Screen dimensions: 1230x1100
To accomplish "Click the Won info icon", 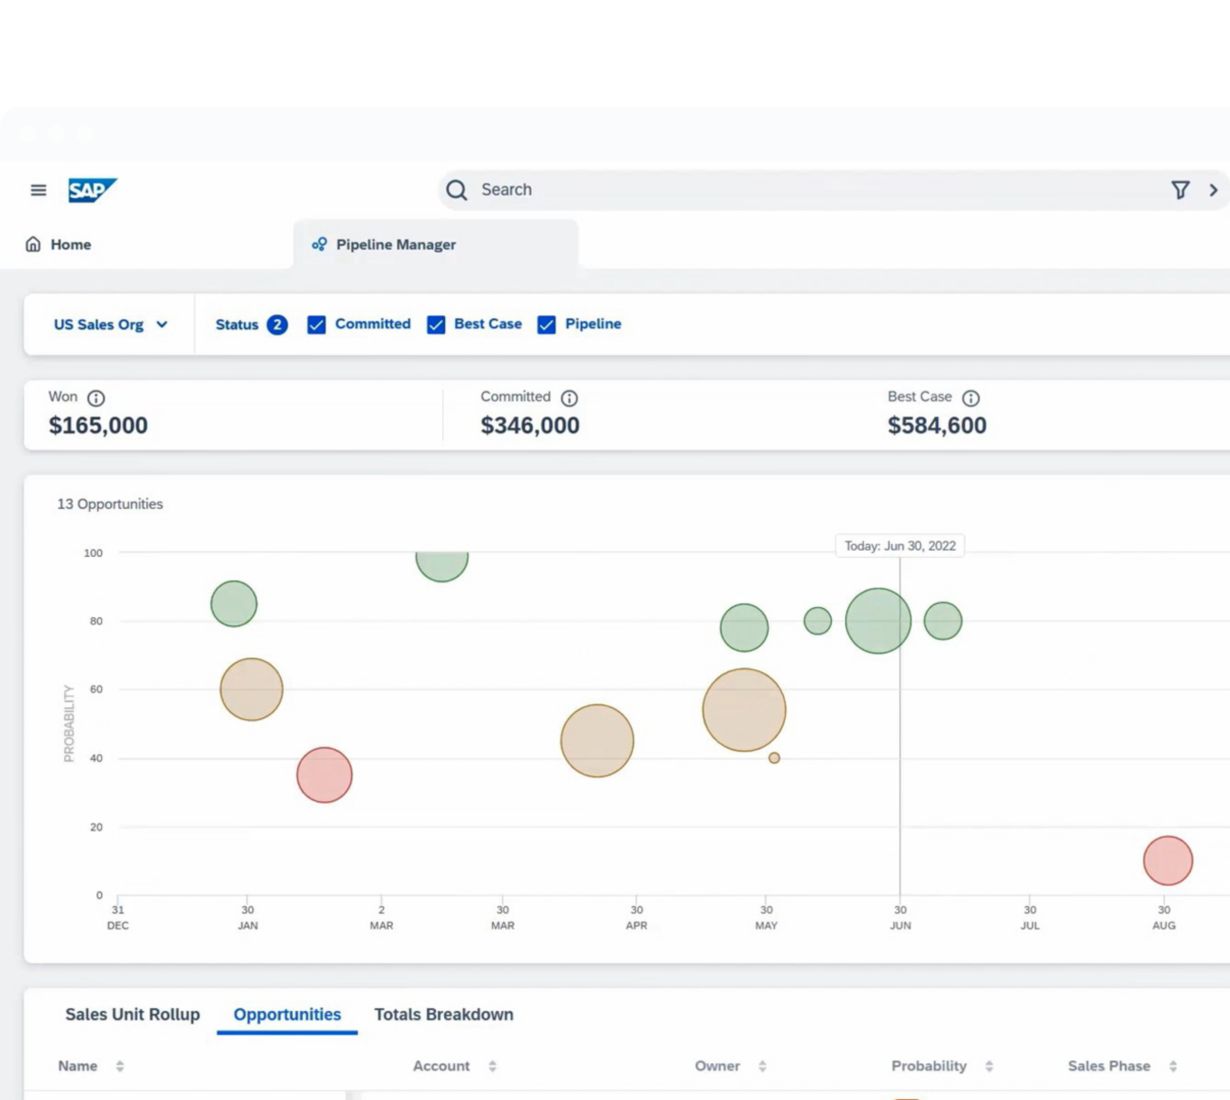I will pyautogui.click(x=96, y=398).
